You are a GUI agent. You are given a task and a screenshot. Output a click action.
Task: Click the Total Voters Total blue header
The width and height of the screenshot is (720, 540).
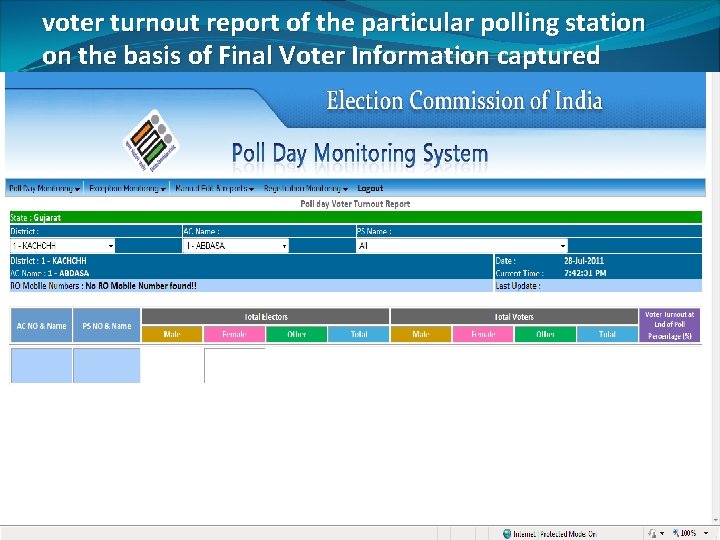tap(607, 334)
